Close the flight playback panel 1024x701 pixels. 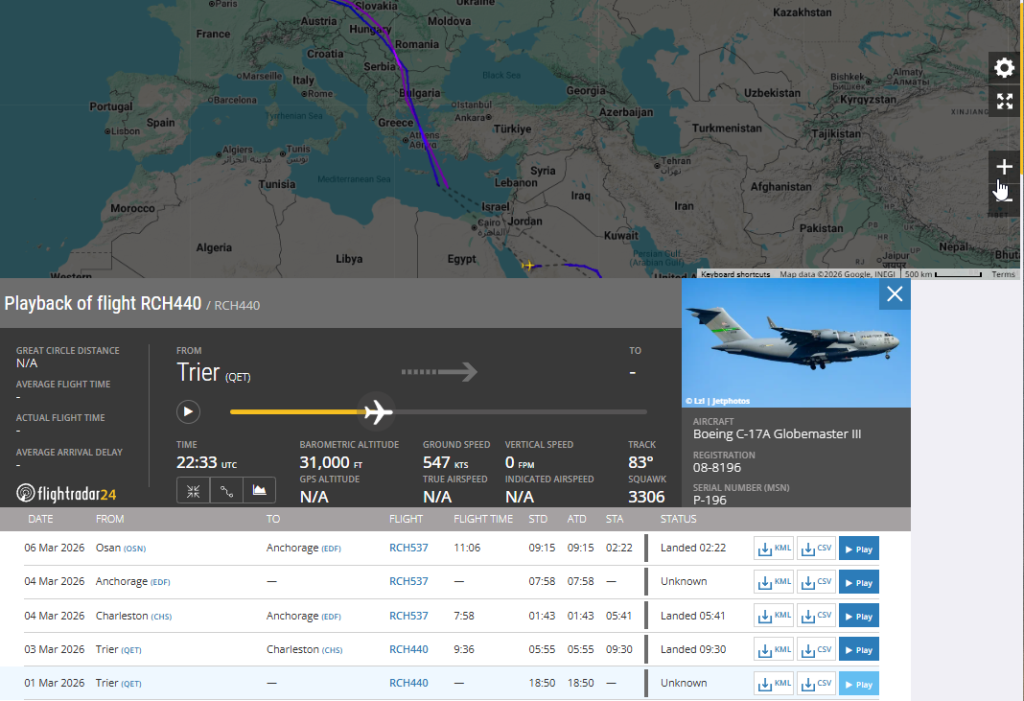894,294
